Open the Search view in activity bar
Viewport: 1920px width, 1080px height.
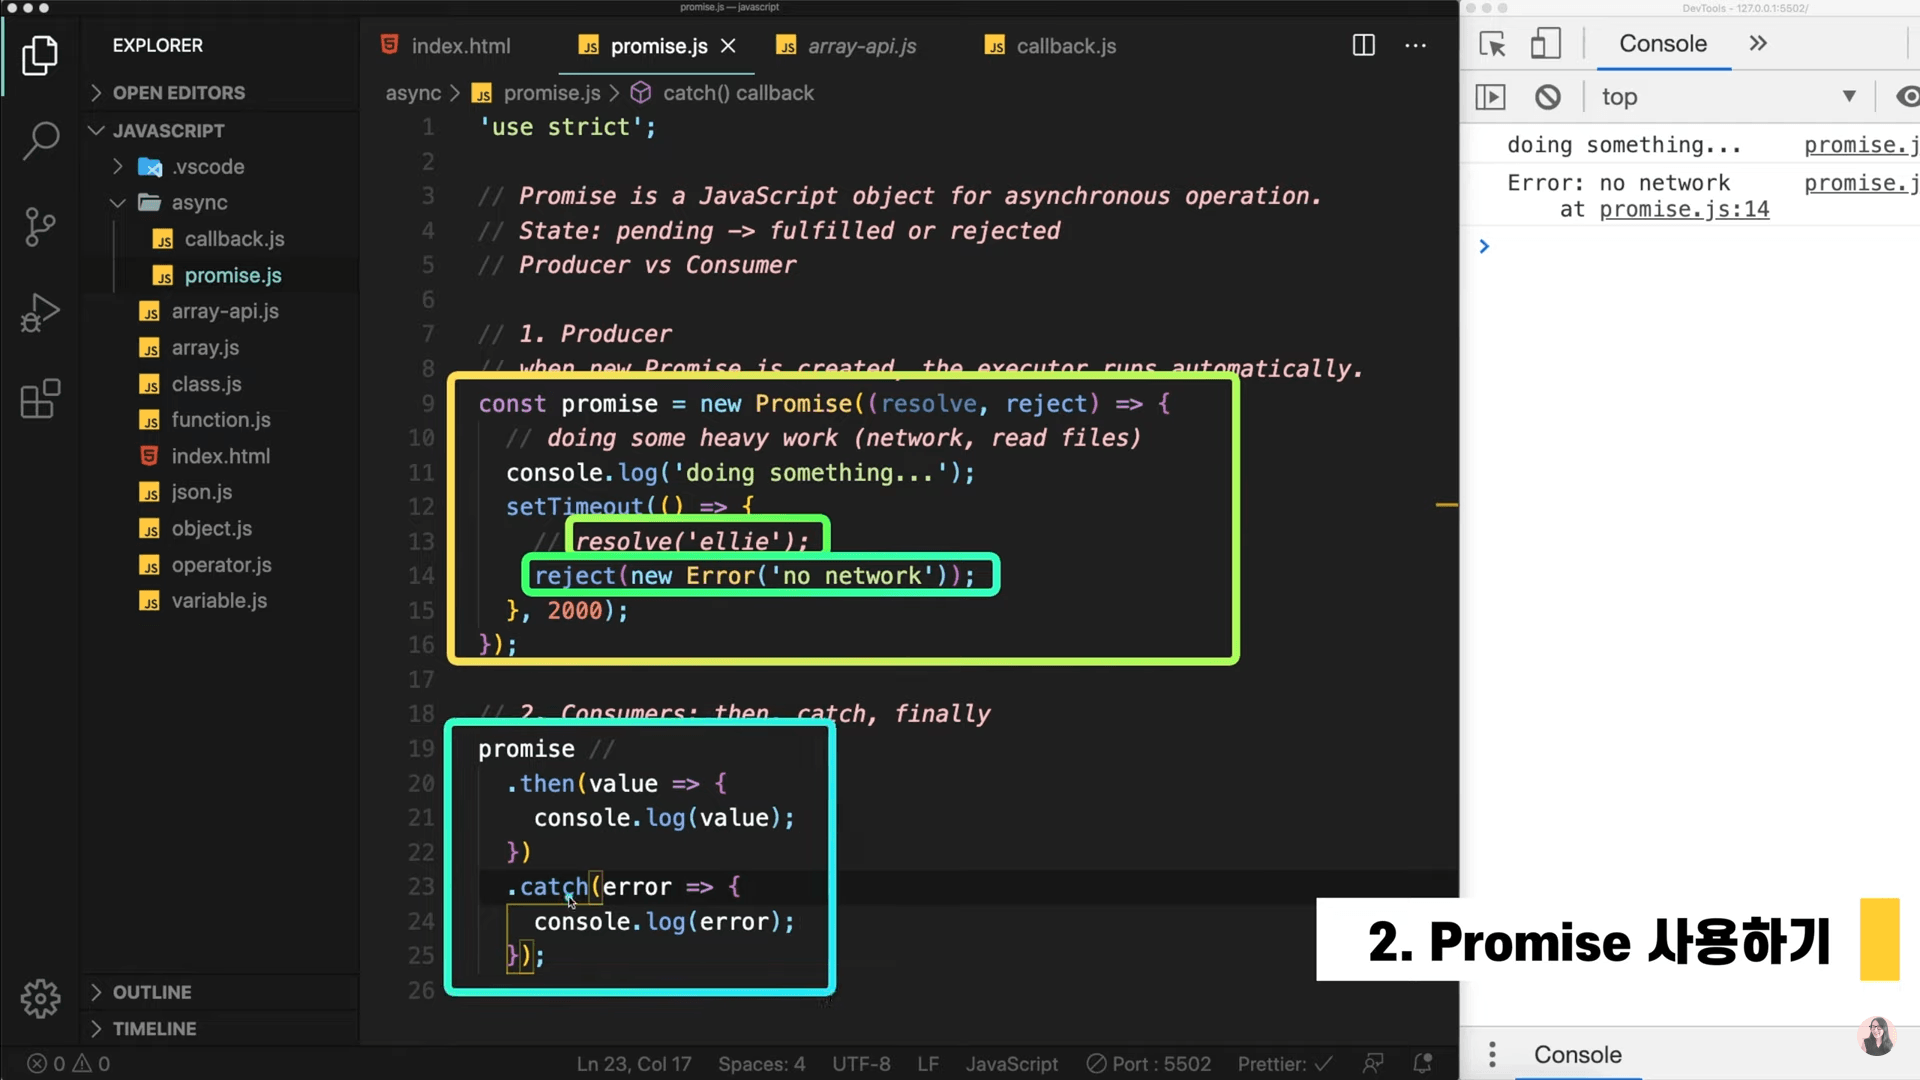[40, 140]
